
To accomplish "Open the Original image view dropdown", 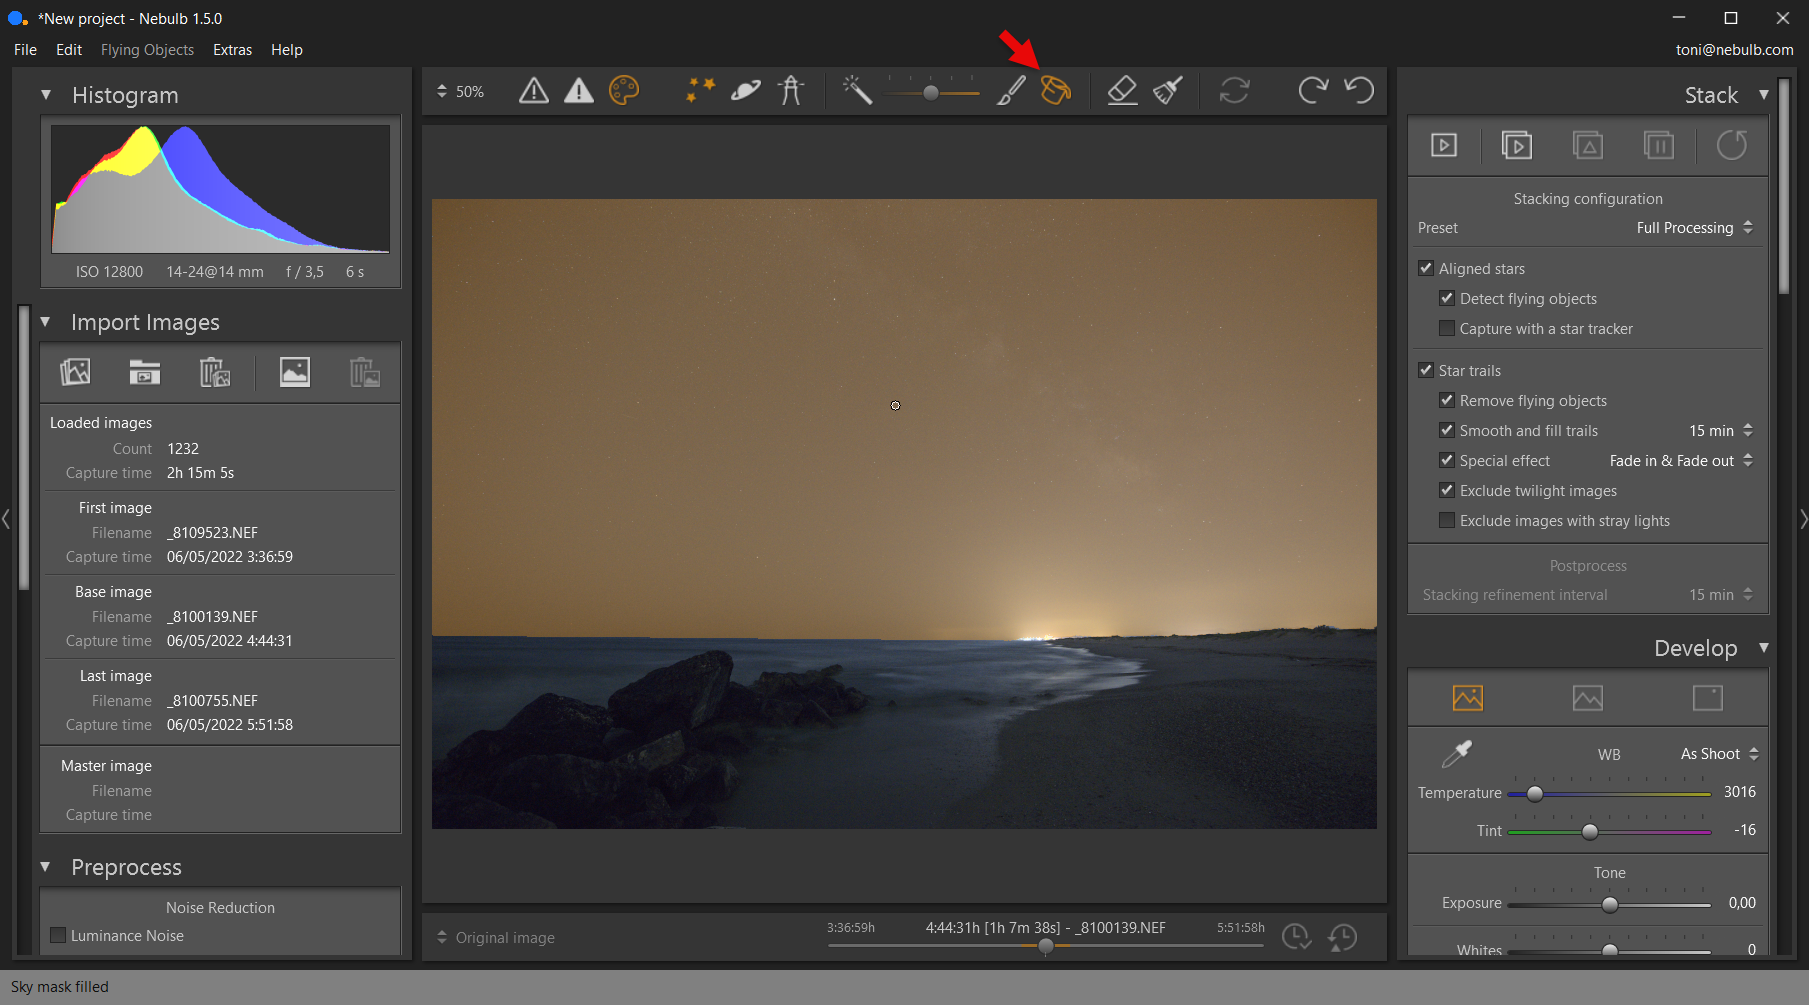I will tap(496, 938).
